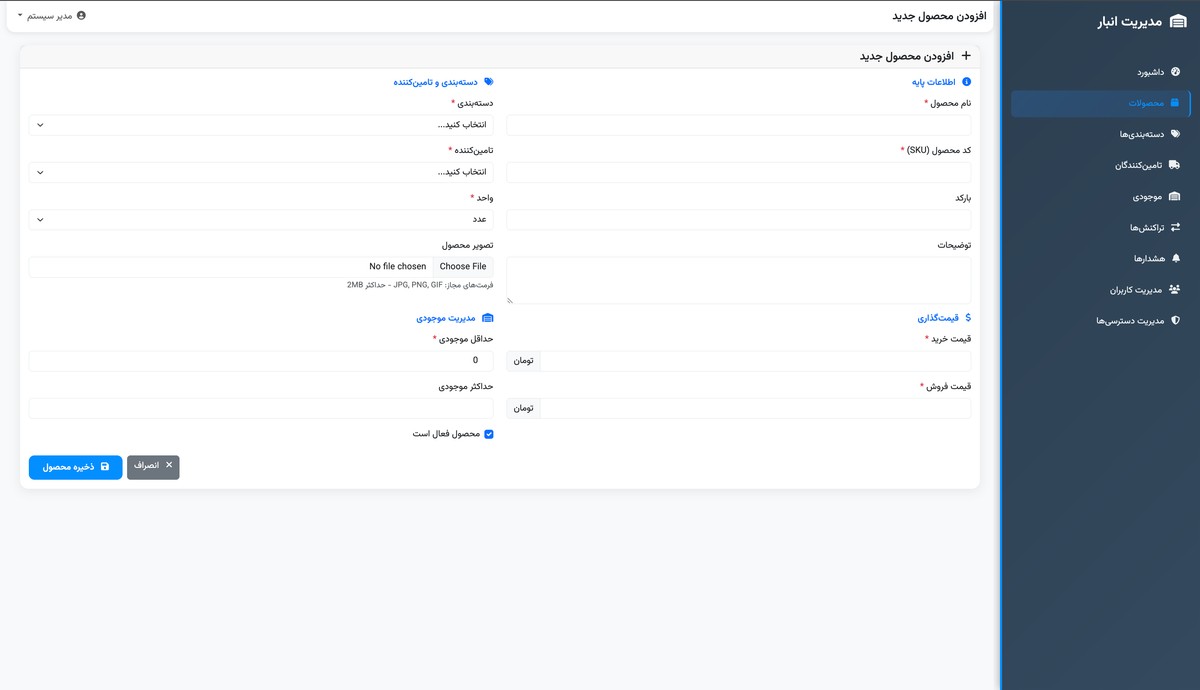Open the دسته‌بندی category dropdown
This screenshot has height=690, width=1200.
click(261, 125)
